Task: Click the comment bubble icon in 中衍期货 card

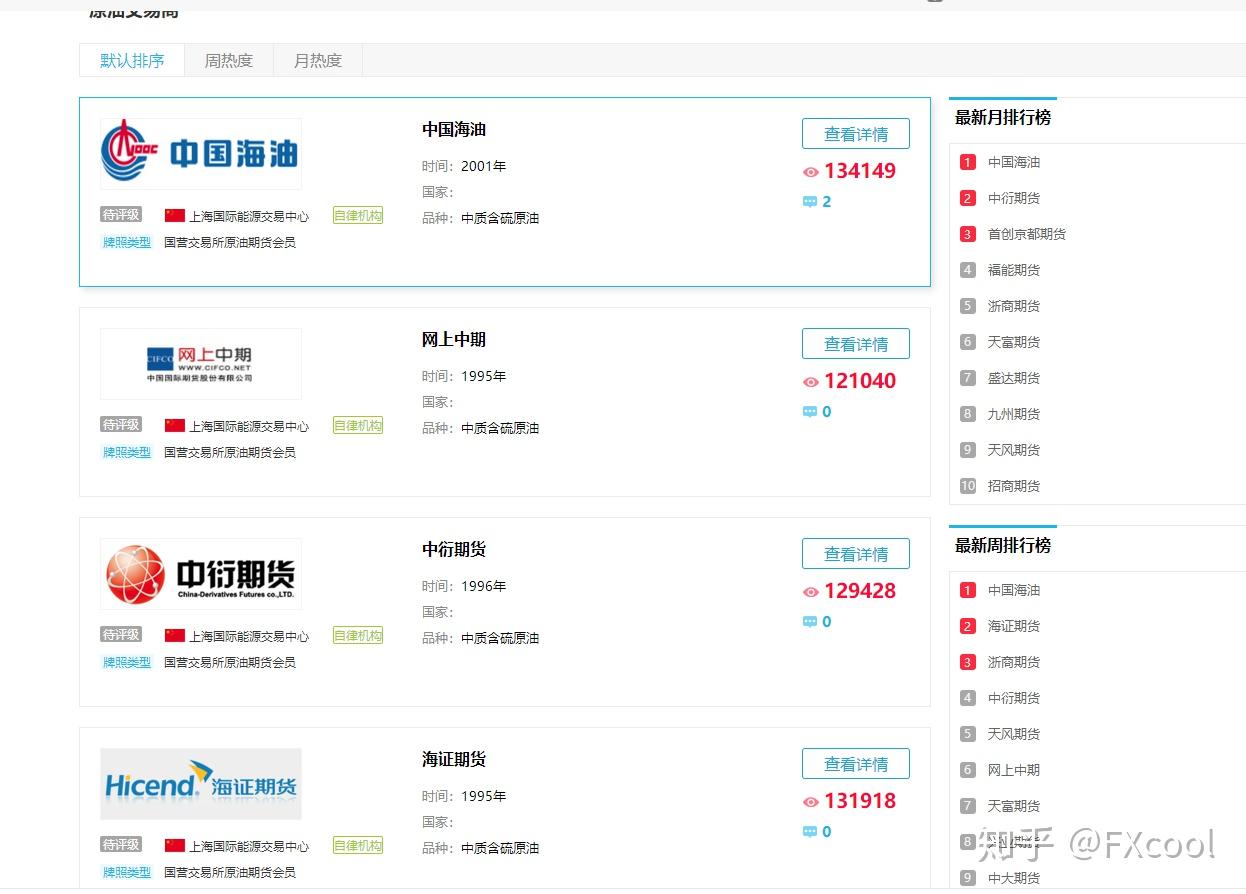Action: click(810, 622)
